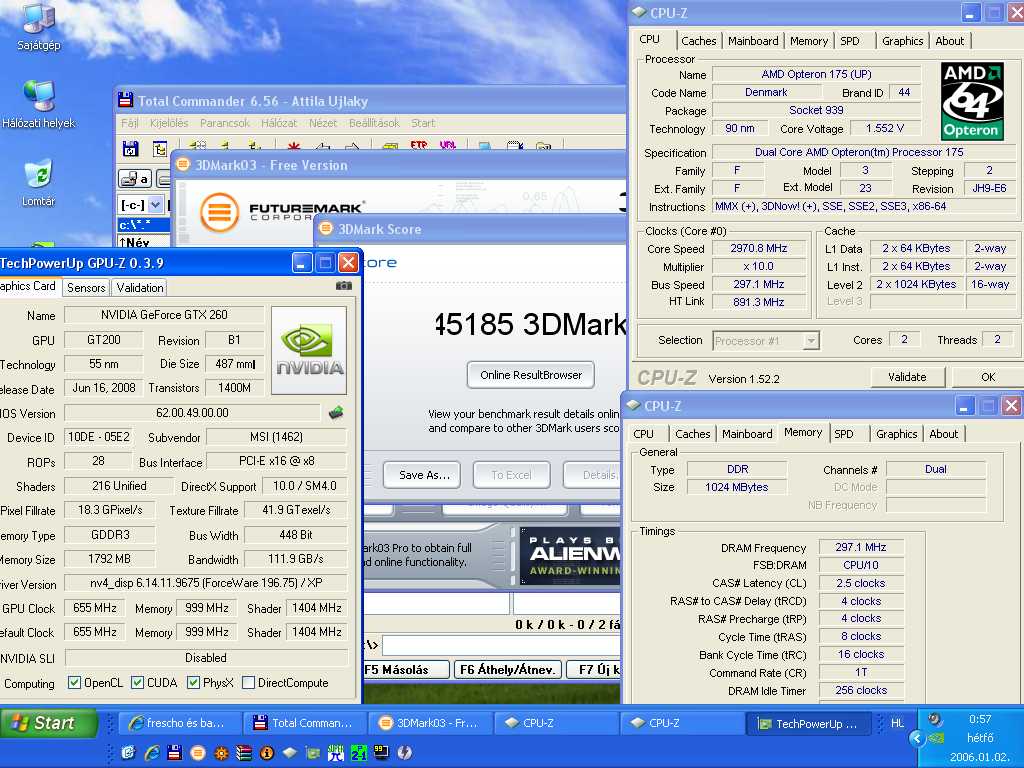Click the URL icon in Total Commander toolbar
The width and height of the screenshot is (1024, 768).
(447, 145)
